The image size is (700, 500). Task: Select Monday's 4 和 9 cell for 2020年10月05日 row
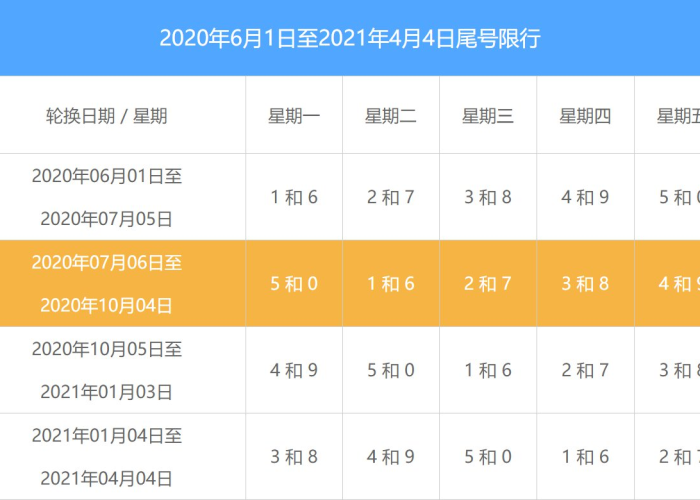click(x=294, y=371)
